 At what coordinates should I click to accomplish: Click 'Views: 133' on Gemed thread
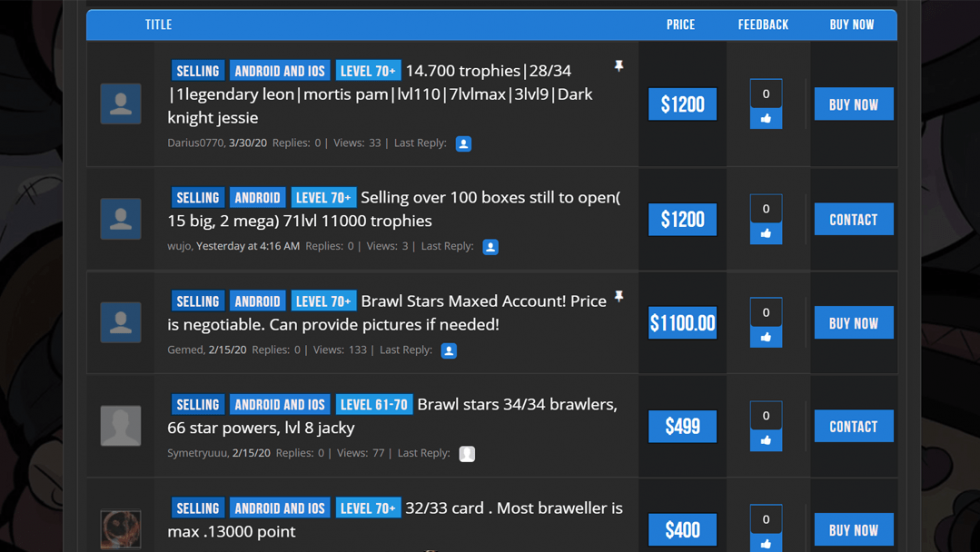coord(340,349)
